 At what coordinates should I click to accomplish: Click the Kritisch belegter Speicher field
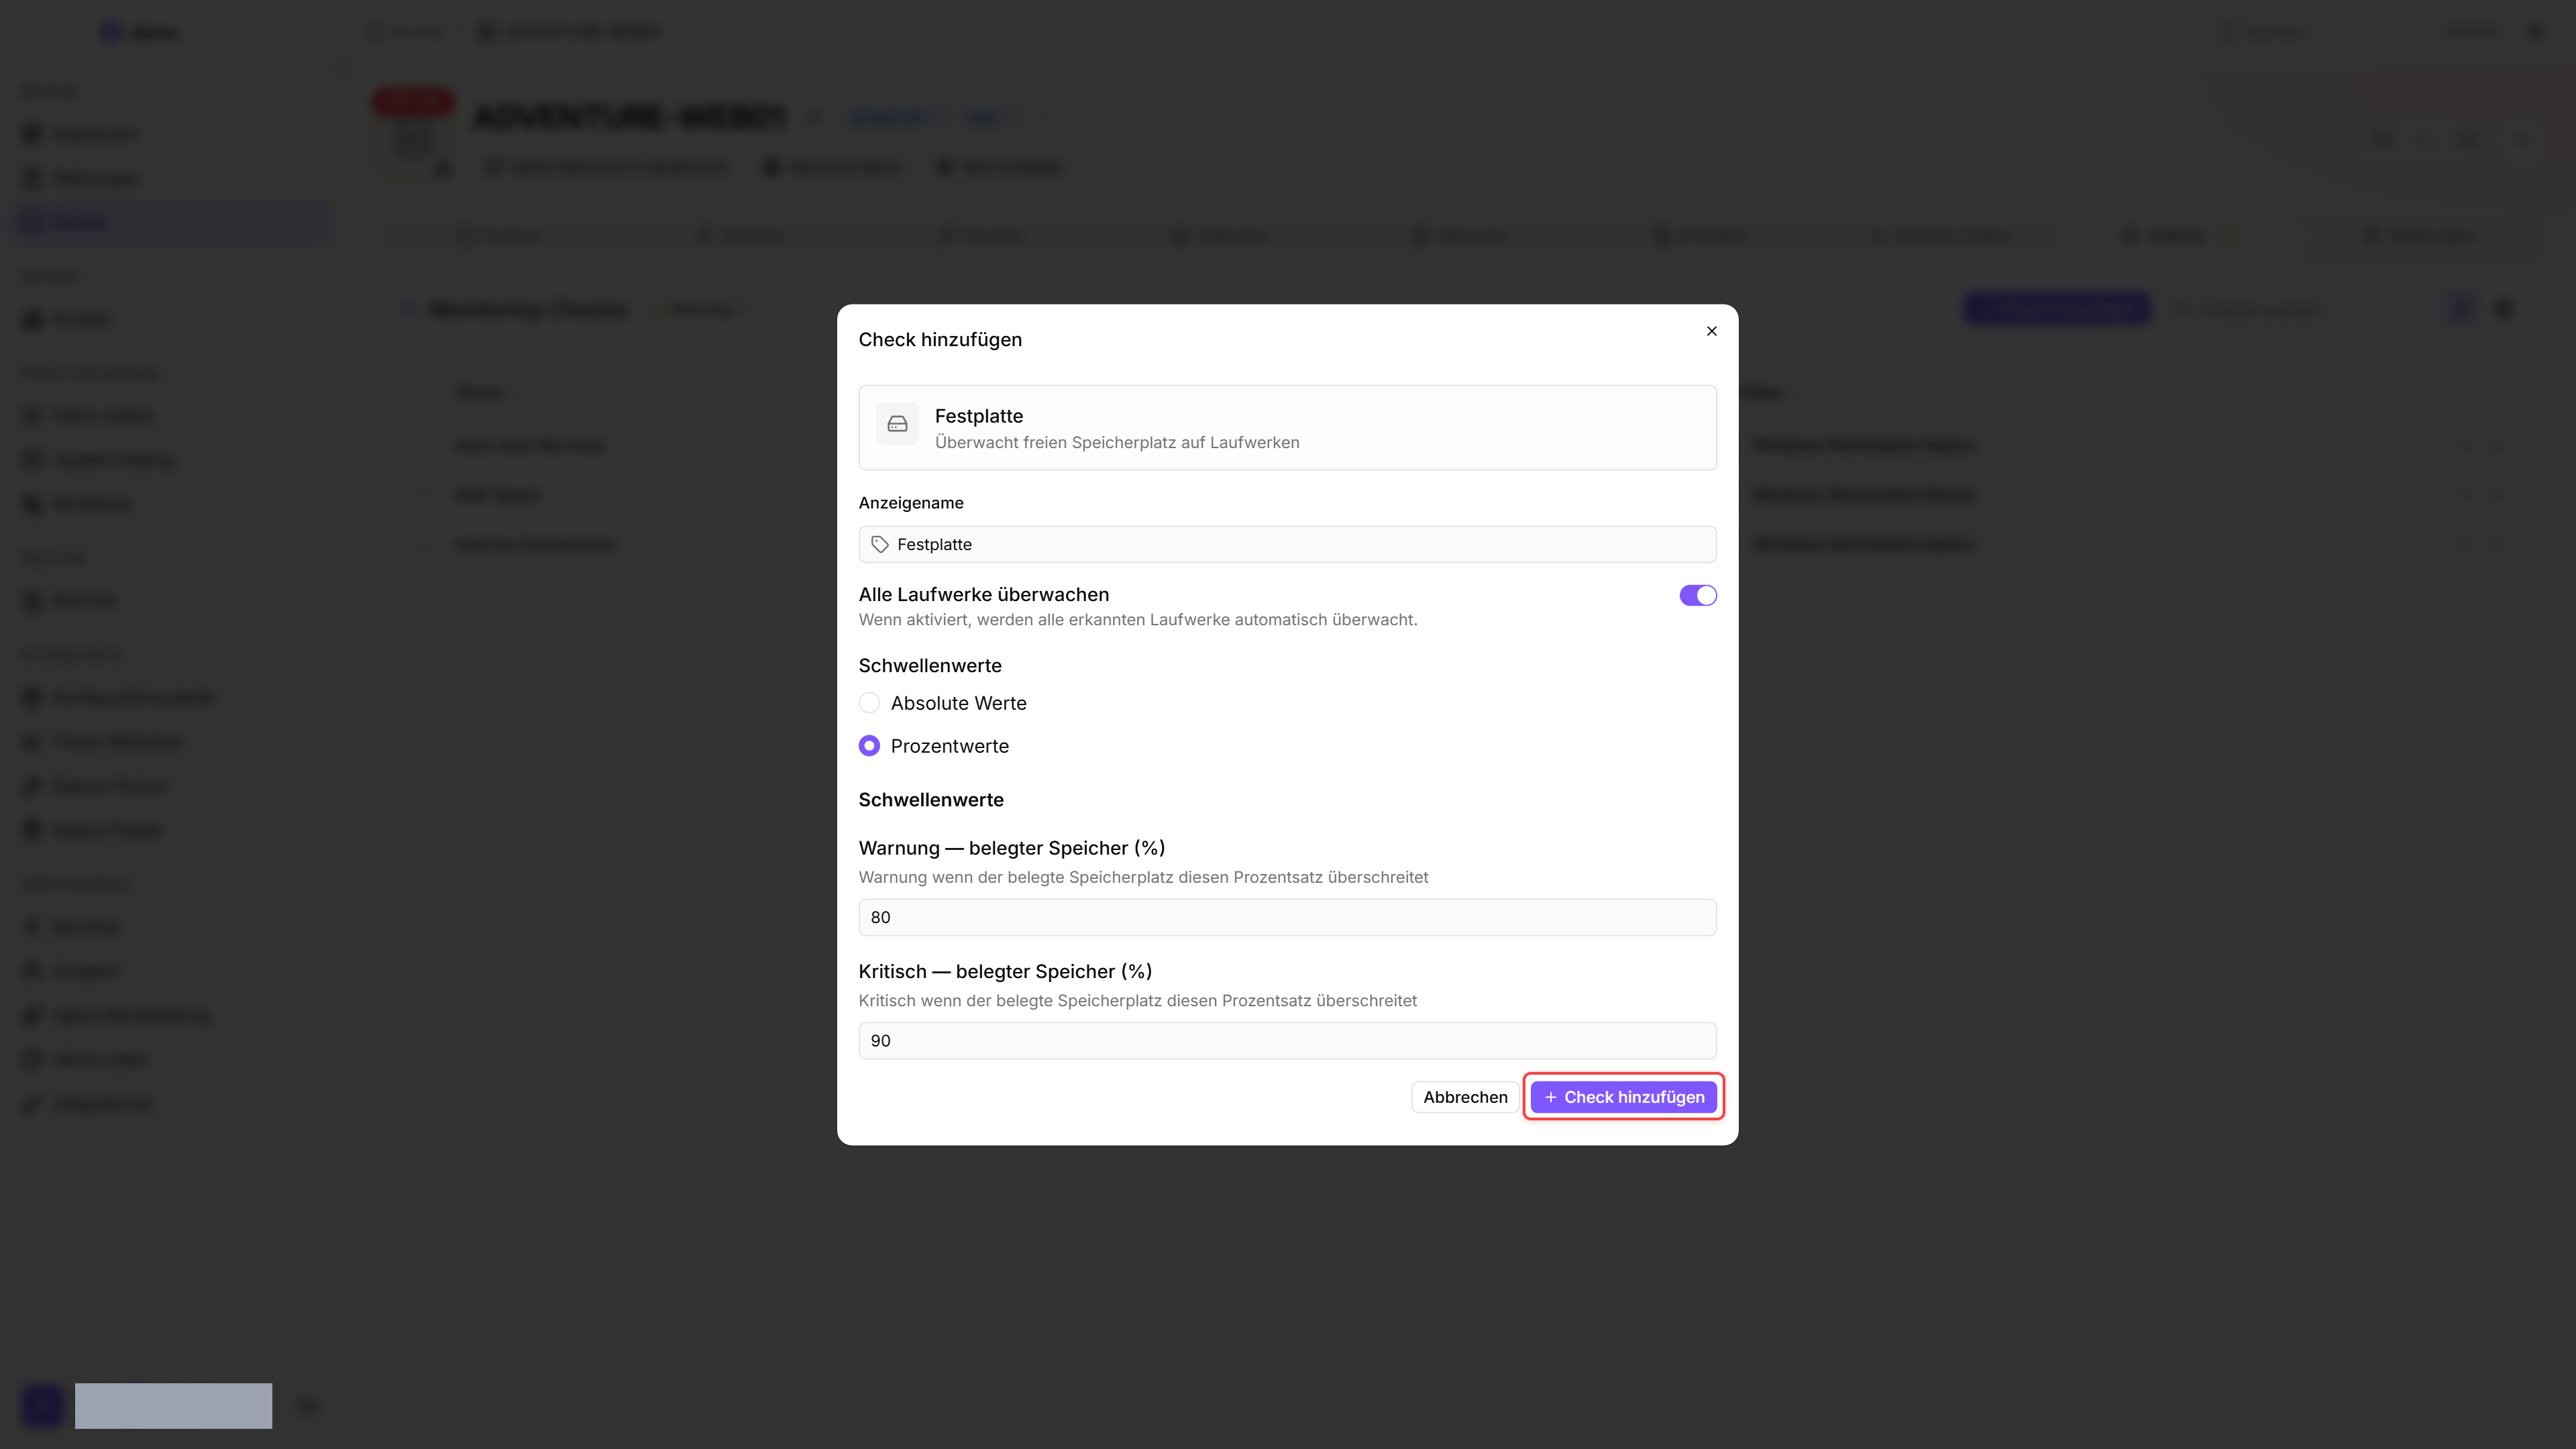tap(1287, 1041)
